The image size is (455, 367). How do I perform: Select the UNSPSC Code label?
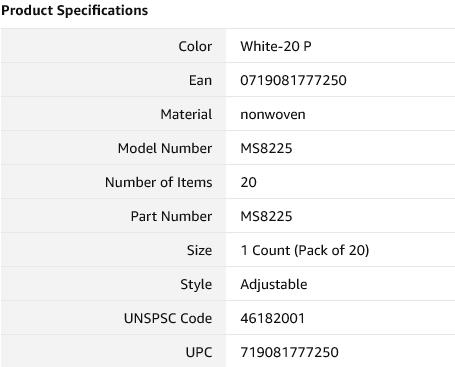[x=168, y=318]
